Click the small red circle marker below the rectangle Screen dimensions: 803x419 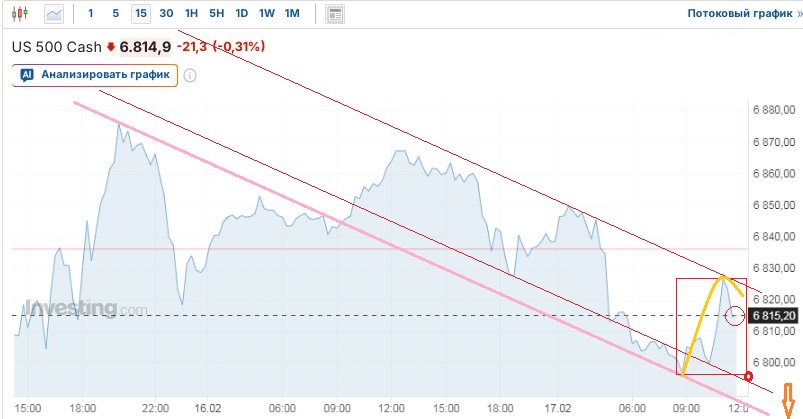pos(749,377)
